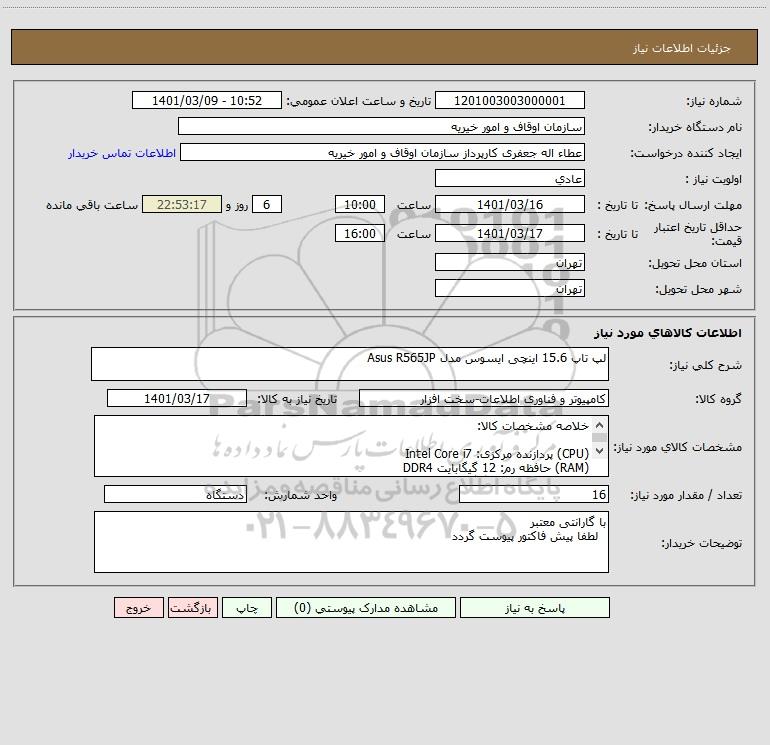Click the price validity date 1401/03/17
The width and height of the screenshot is (770, 745).
510,233
